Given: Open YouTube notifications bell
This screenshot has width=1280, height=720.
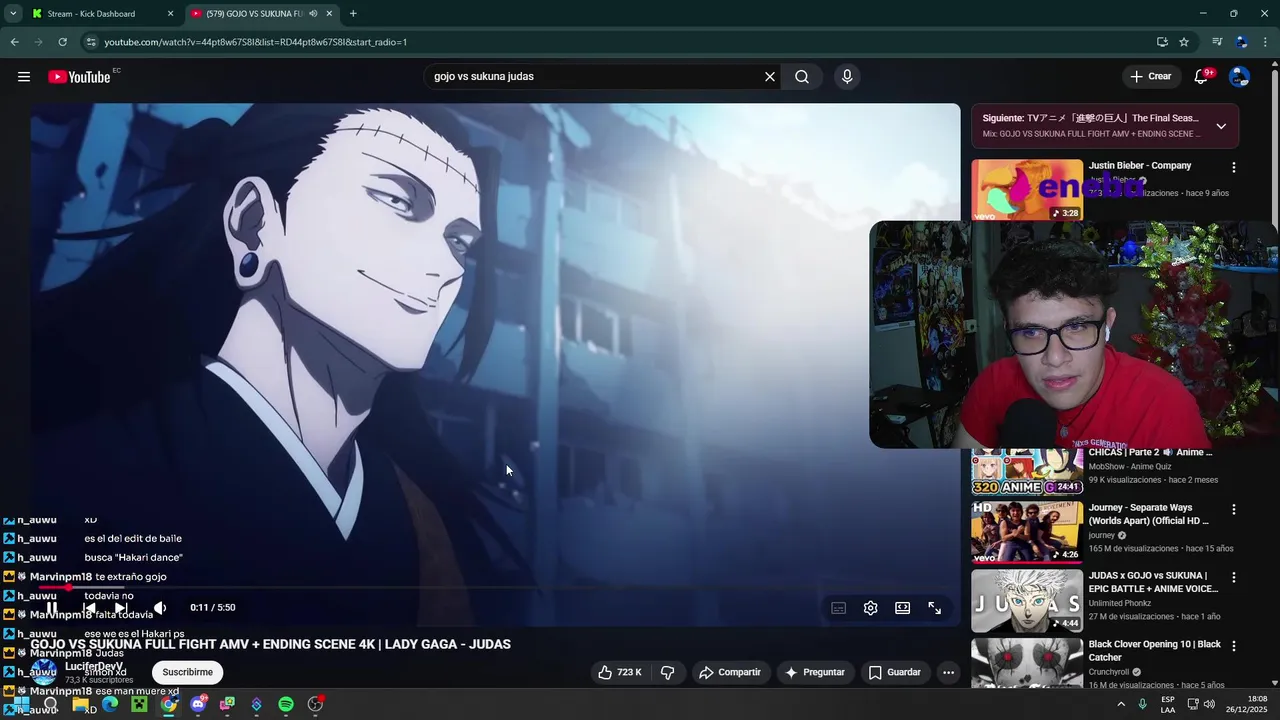Looking at the screenshot, I should (1203, 77).
